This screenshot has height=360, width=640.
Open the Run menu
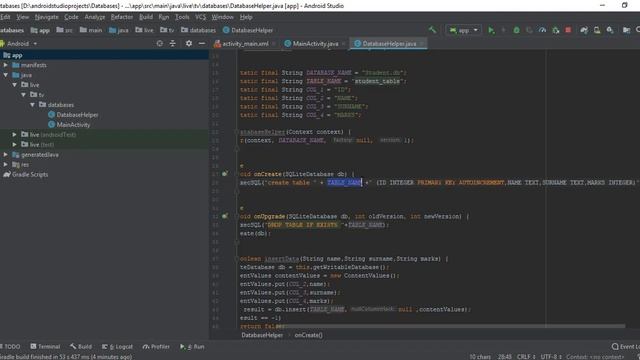coord(164,17)
